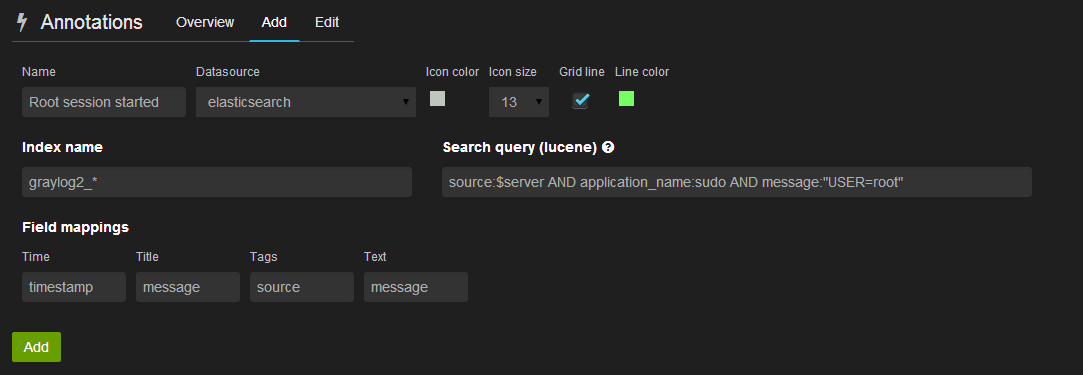Click the 'Annotations' heading text
The image size is (1083, 375).
click(92, 22)
